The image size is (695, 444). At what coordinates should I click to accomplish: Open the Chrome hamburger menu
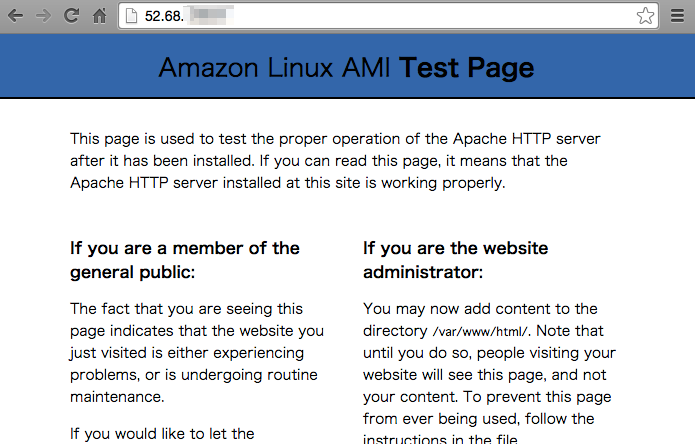(677, 16)
